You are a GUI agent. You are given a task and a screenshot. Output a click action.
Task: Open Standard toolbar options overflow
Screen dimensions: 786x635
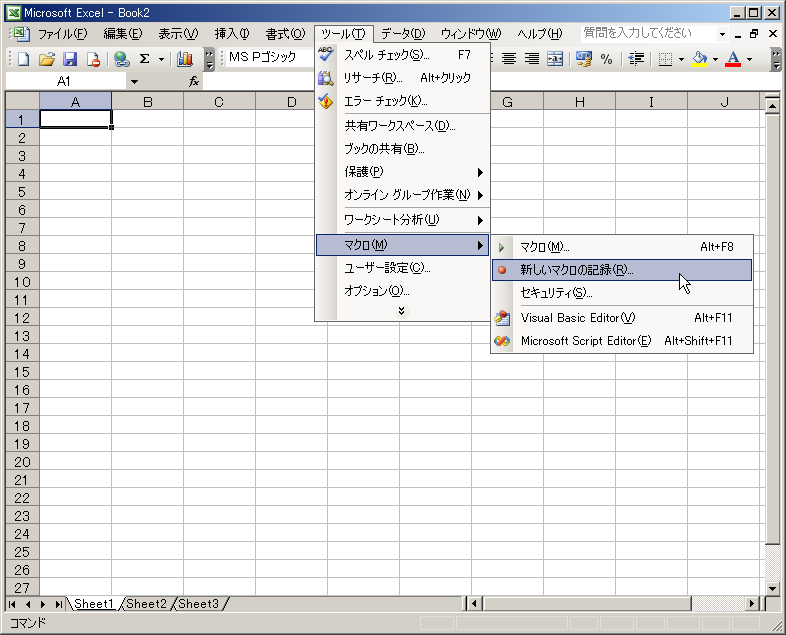pyautogui.click(x=209, y=59)
